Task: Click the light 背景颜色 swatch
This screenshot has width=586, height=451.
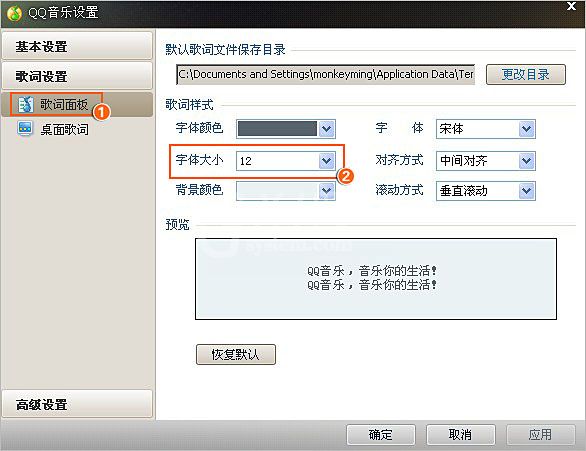Action: [277, 191]
